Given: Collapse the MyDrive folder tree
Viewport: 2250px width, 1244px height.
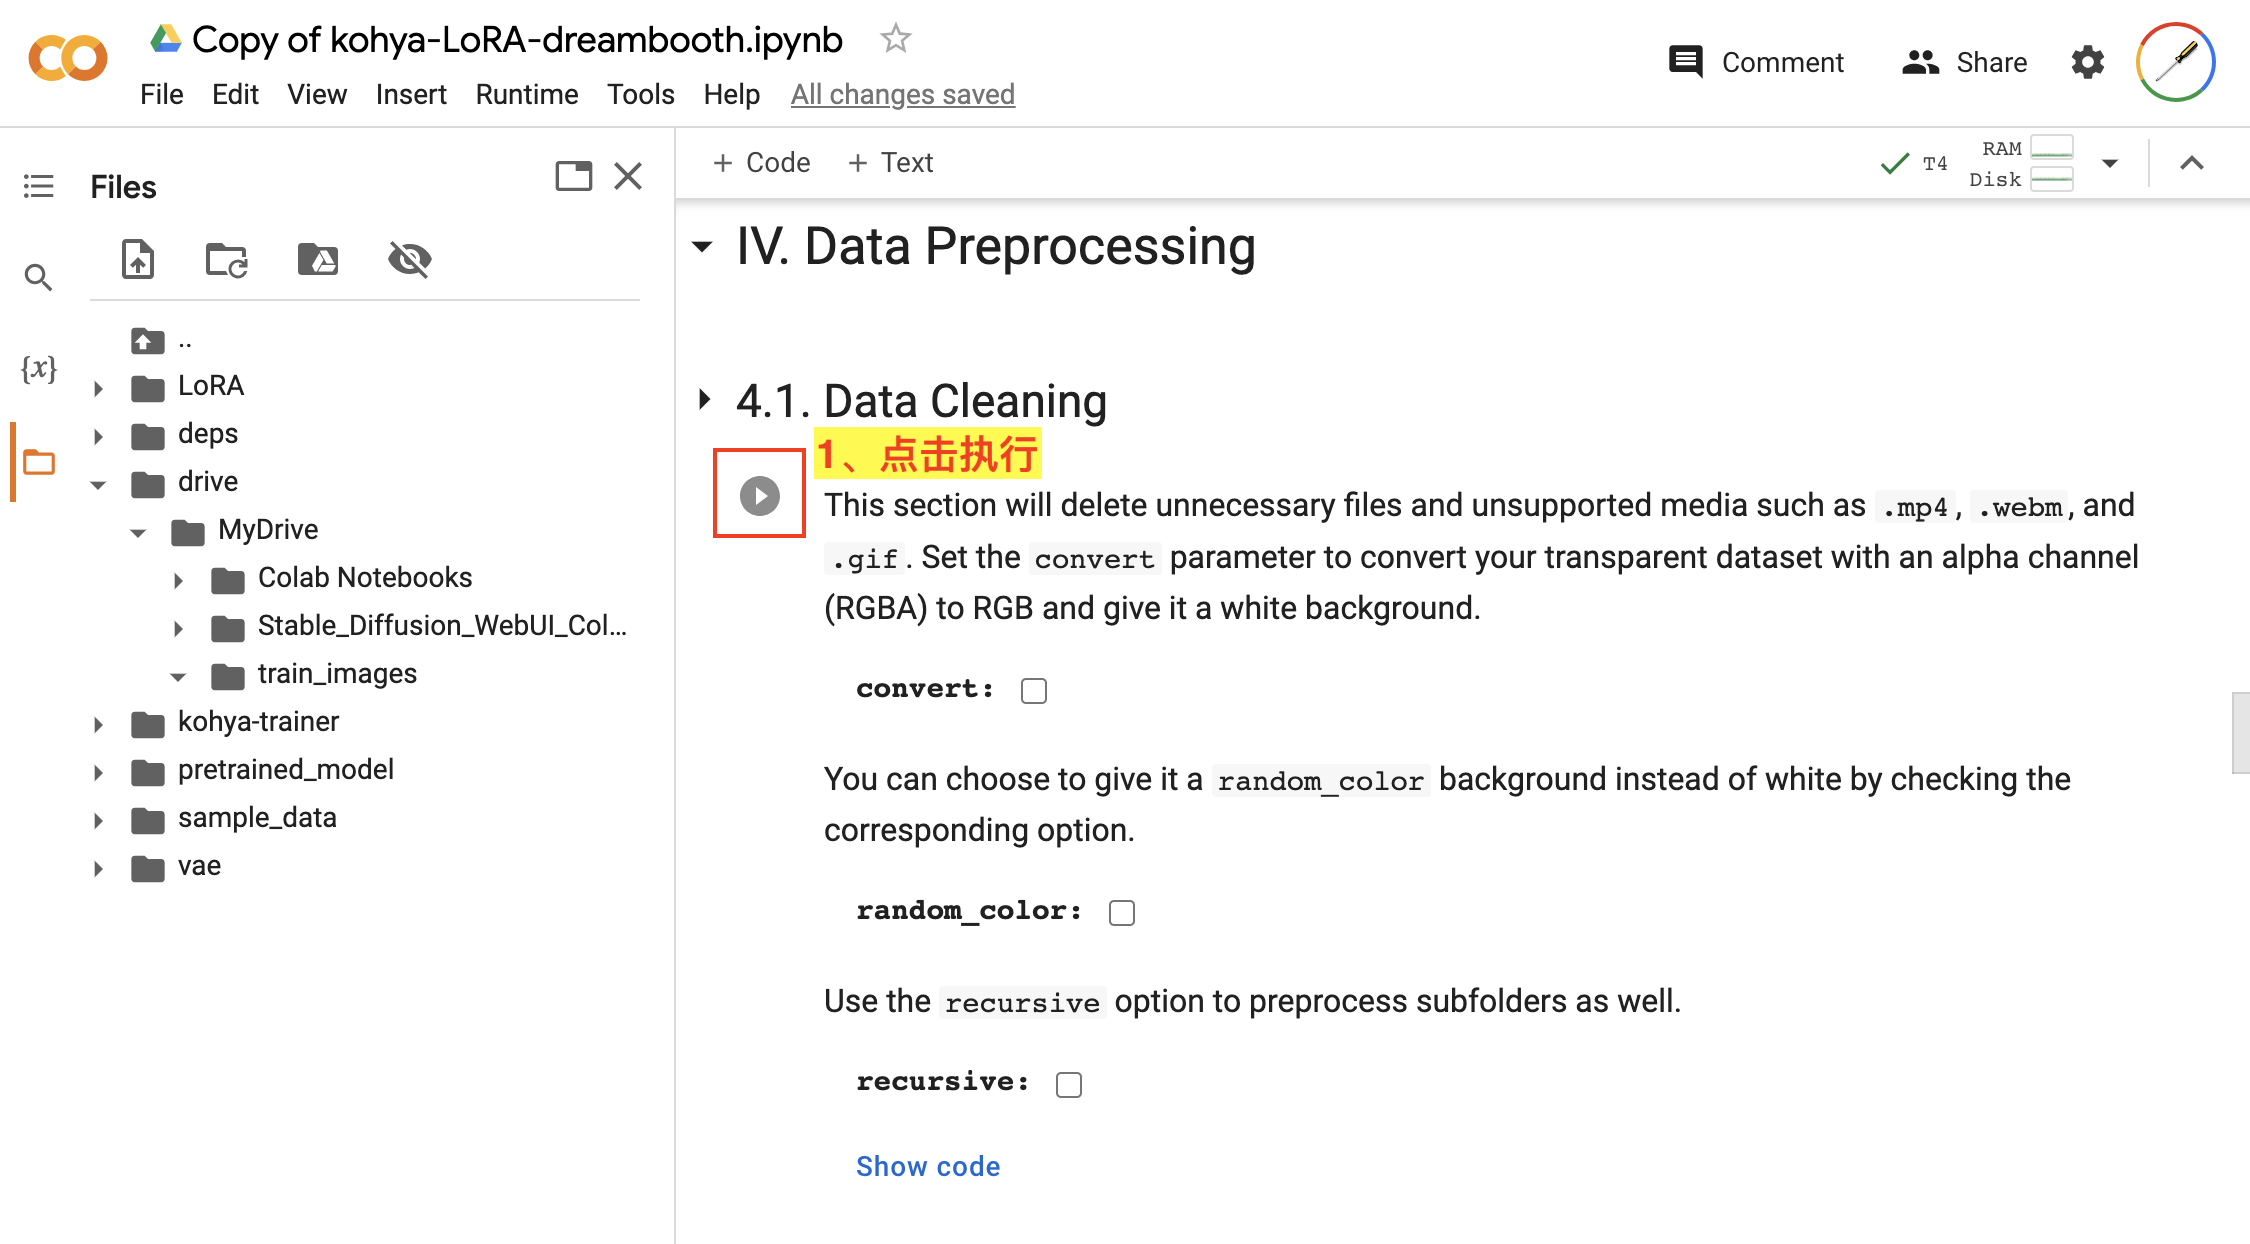Looking at the screenshot, I should pyautogui.click(x=138, y=531).
